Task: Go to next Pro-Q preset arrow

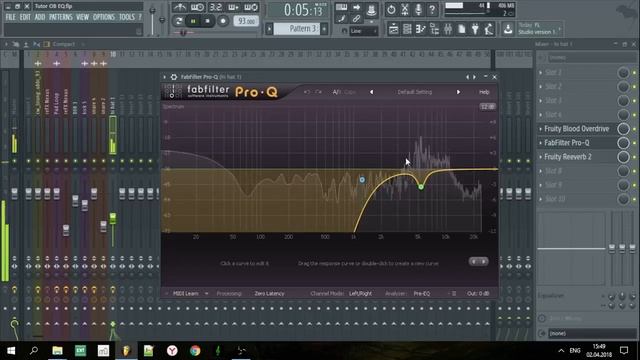Action: [458, 92]
